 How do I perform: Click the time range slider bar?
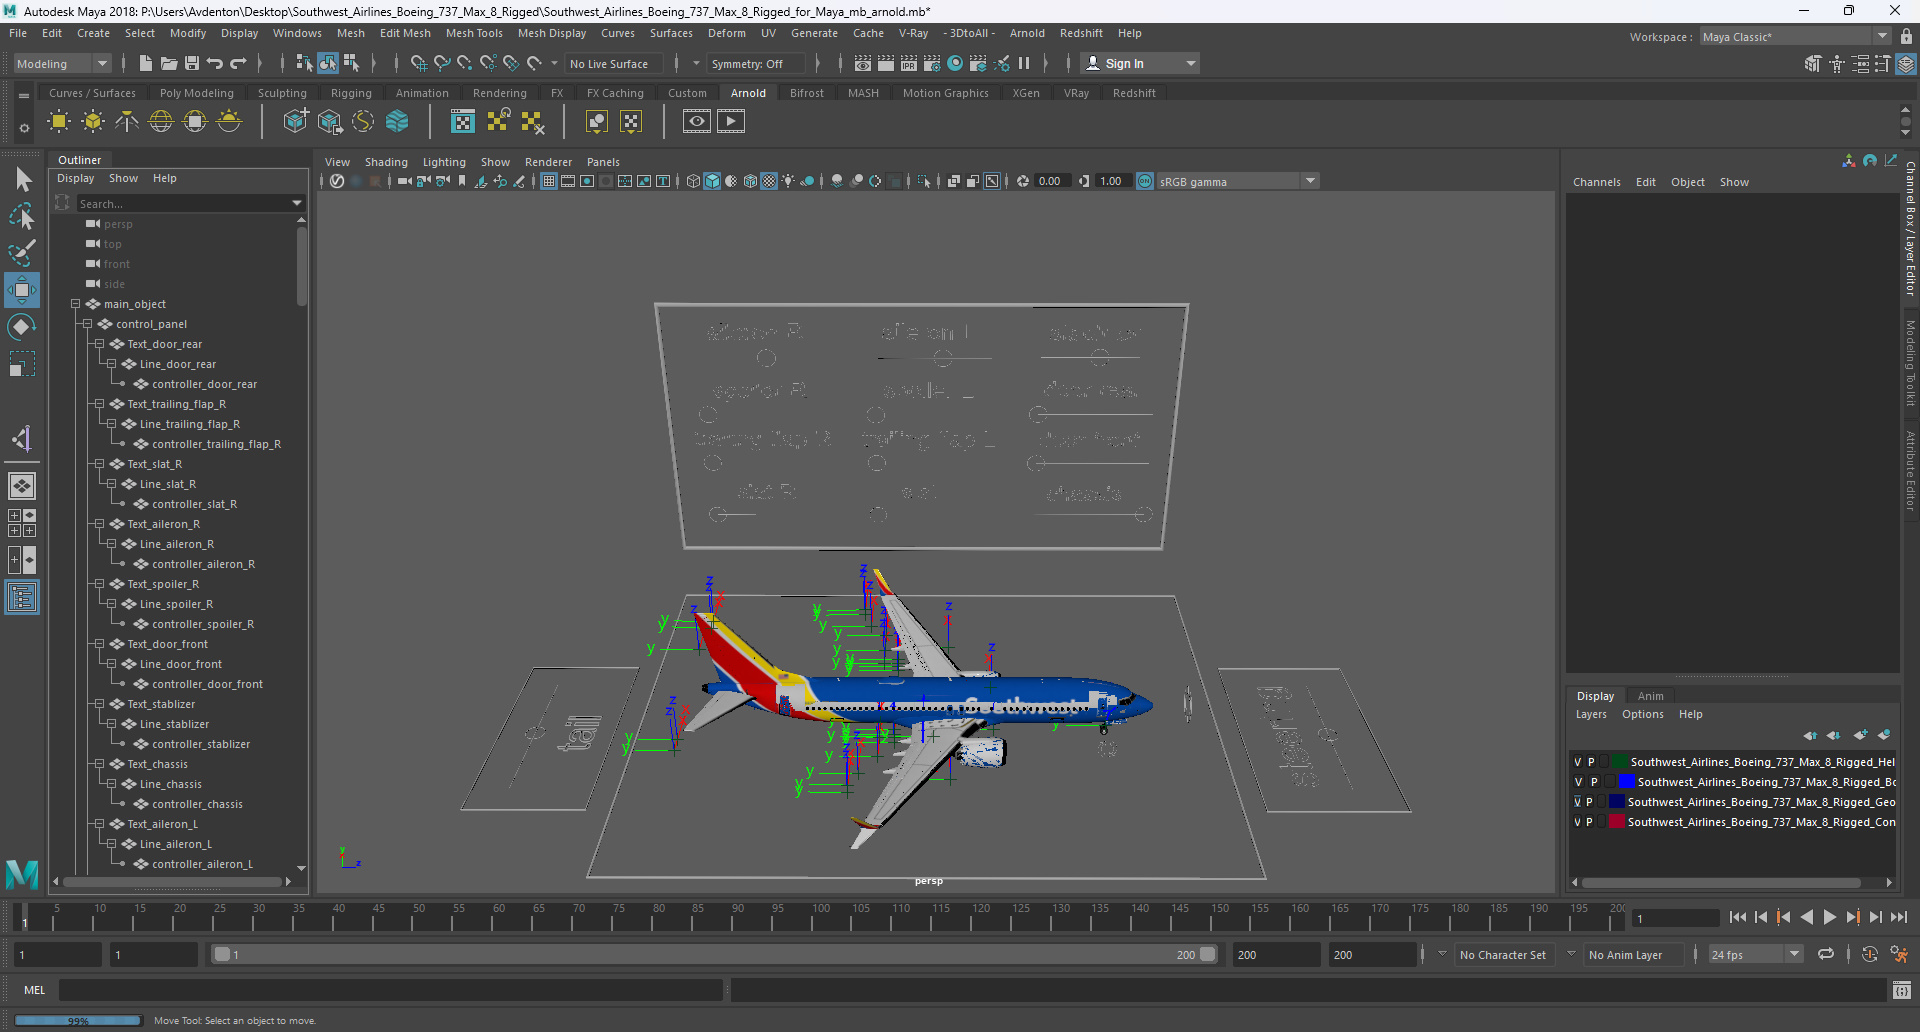pyautogui.click(x=715, y=955)
